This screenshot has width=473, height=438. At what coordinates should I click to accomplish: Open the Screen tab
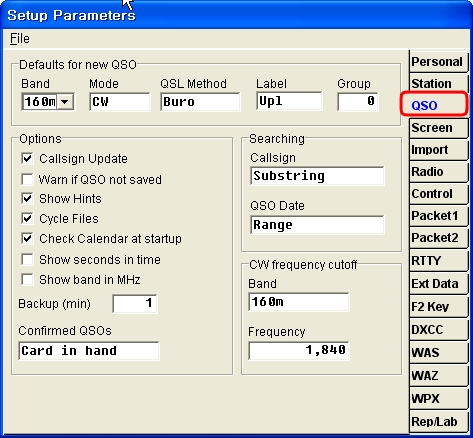tap(438, 128)
